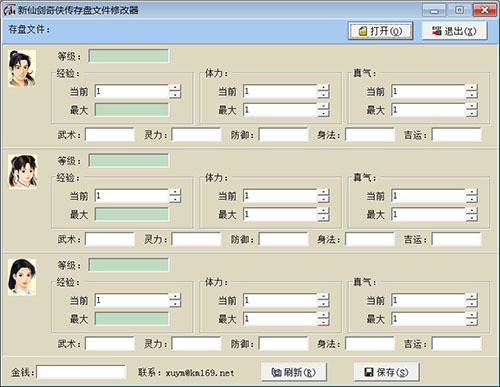Click third character's 真气 当前 value field
The image size is (500, 387).
(x=429, y=300)
